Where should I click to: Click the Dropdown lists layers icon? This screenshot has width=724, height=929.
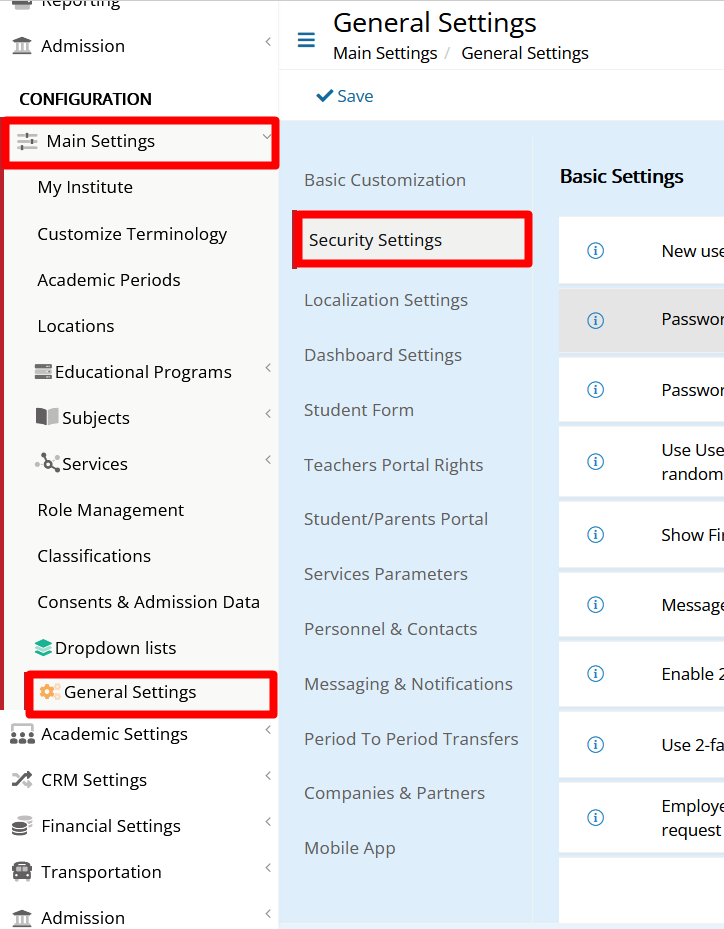click(43, 648)
